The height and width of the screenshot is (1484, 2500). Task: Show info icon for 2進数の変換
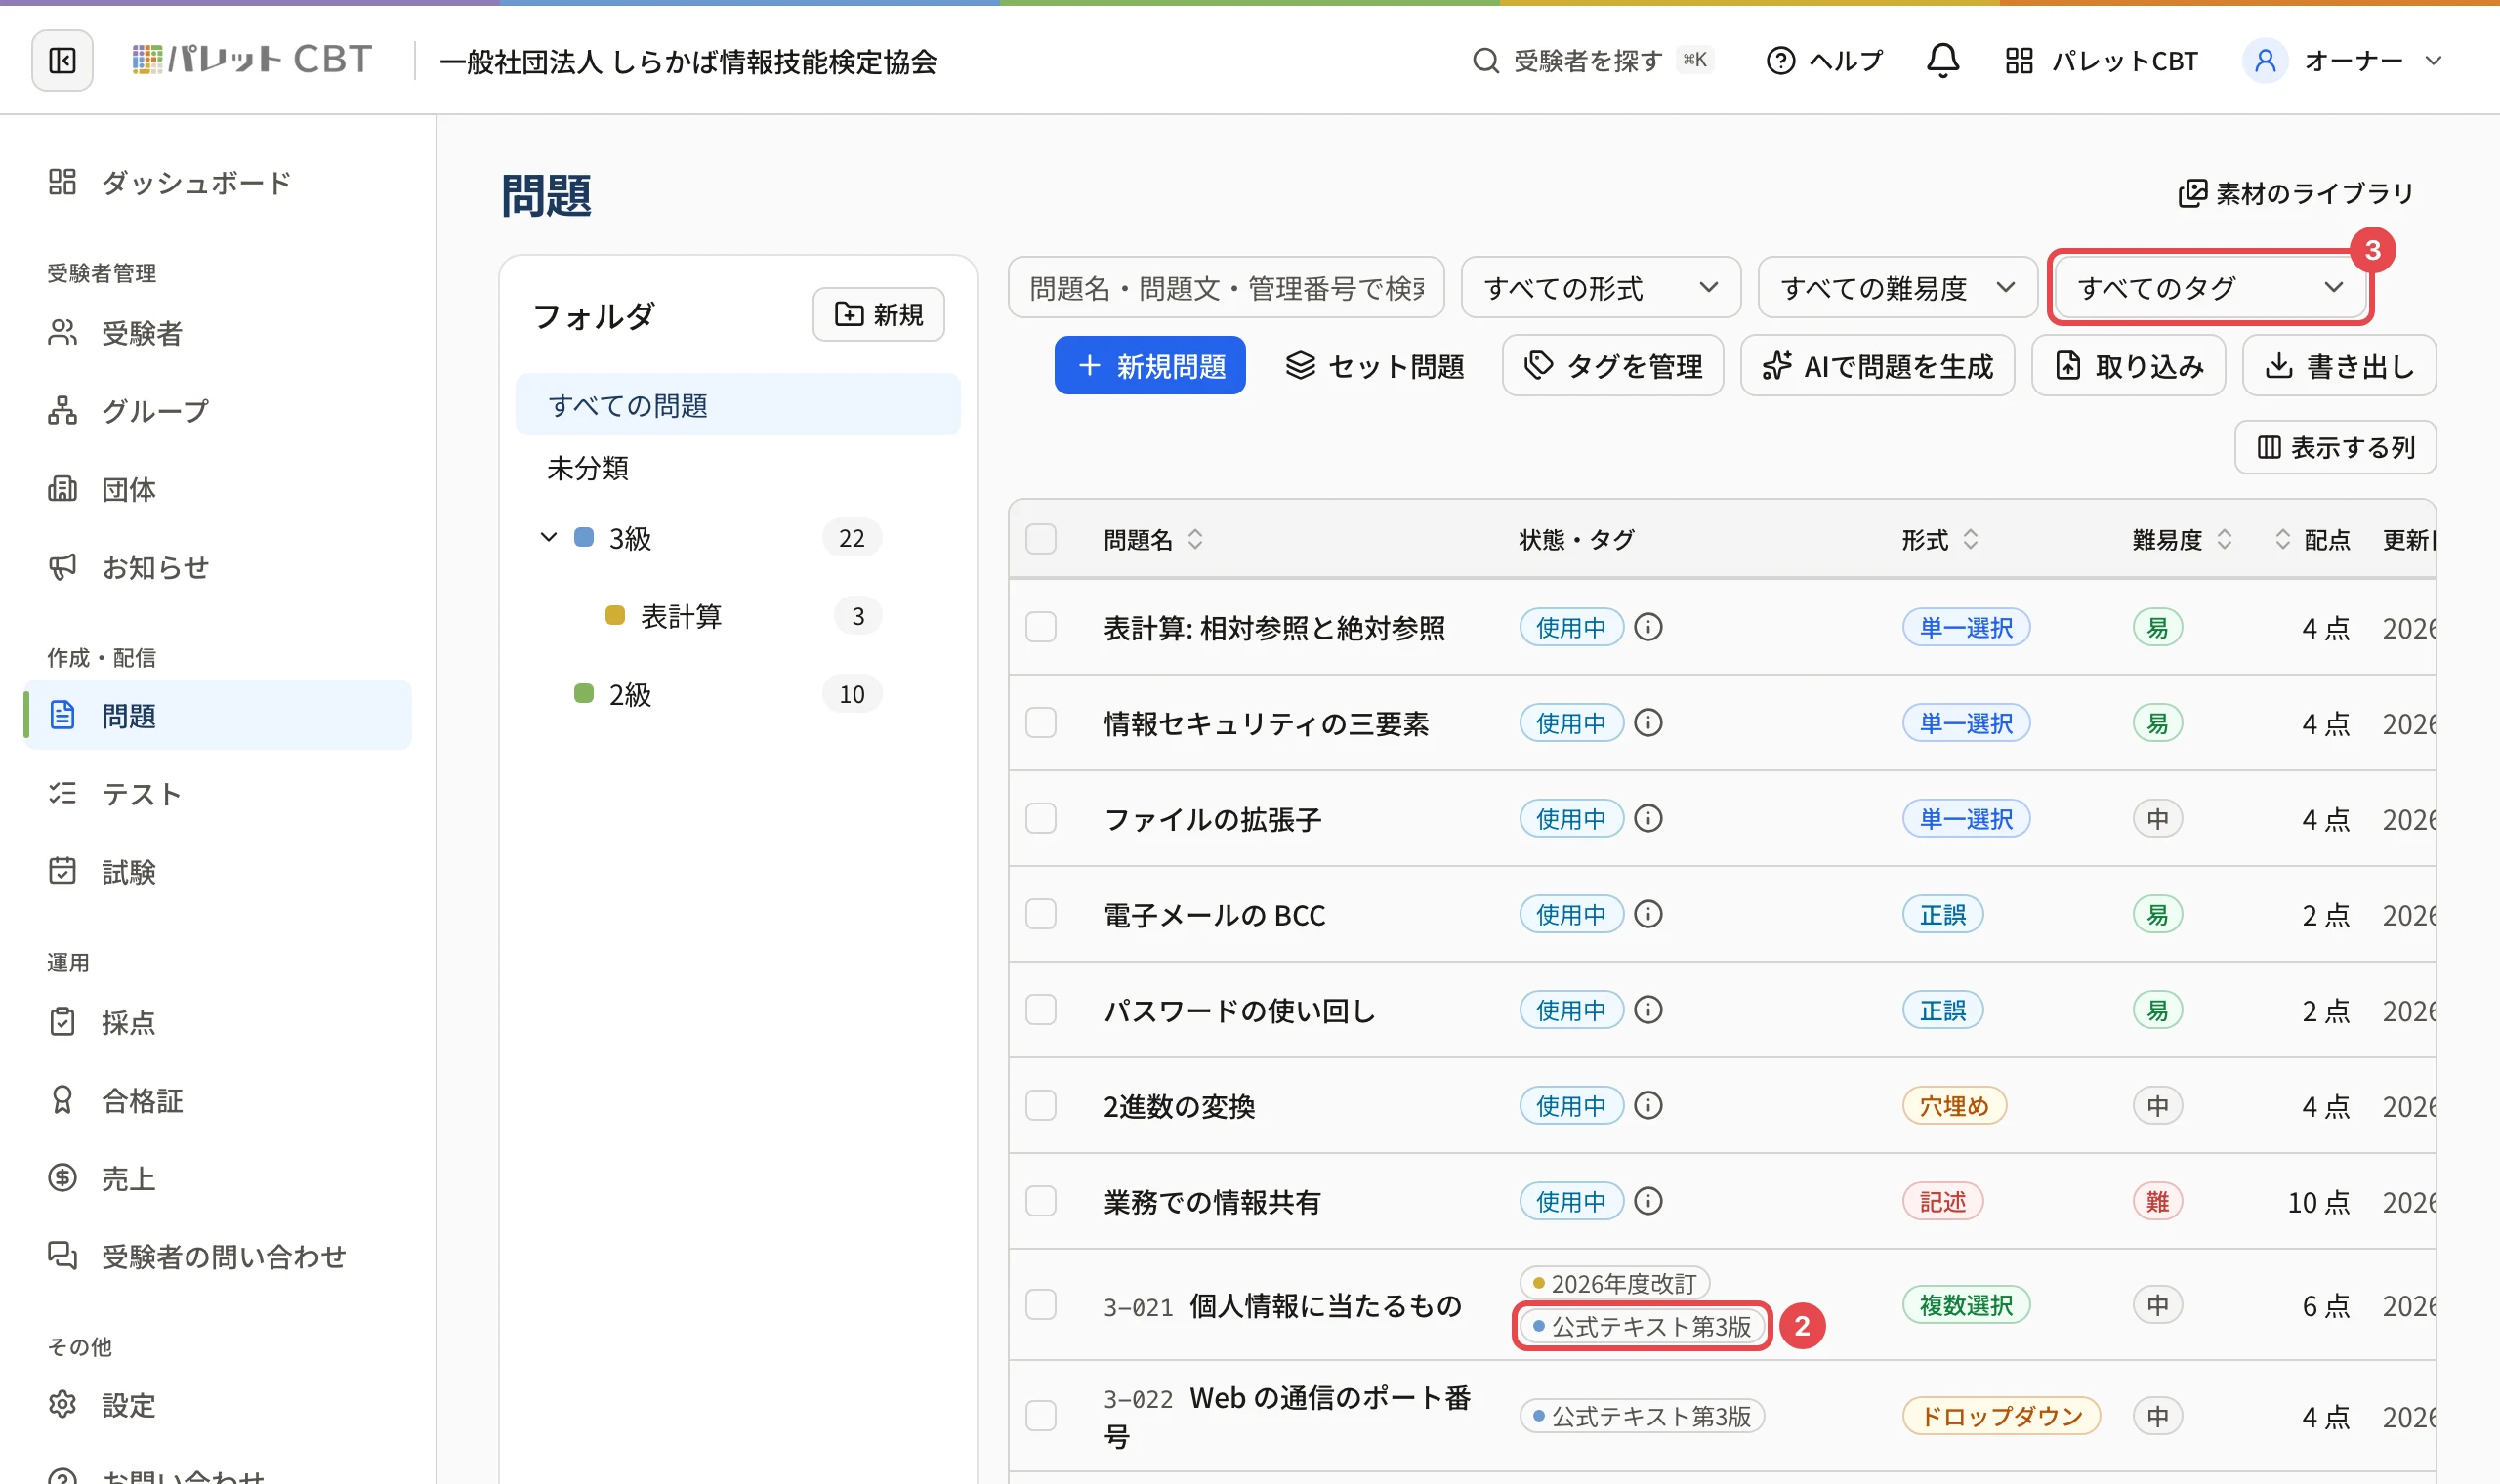click(1648, 1105)
